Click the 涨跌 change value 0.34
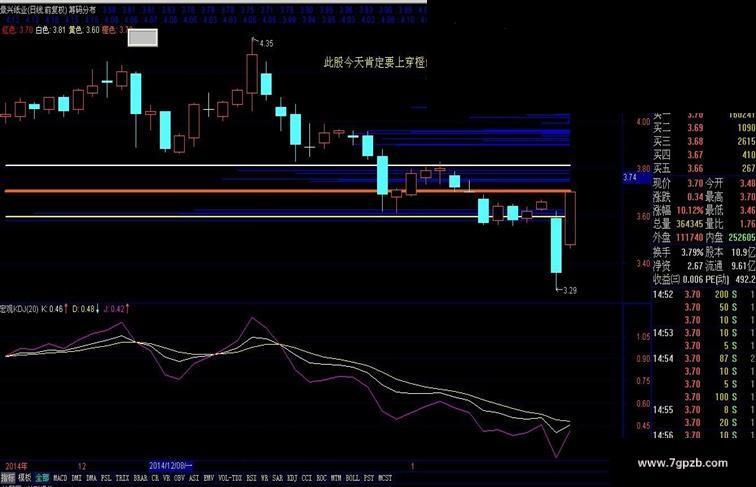Screen dimensions: 756x487 (x=695, y=197)
